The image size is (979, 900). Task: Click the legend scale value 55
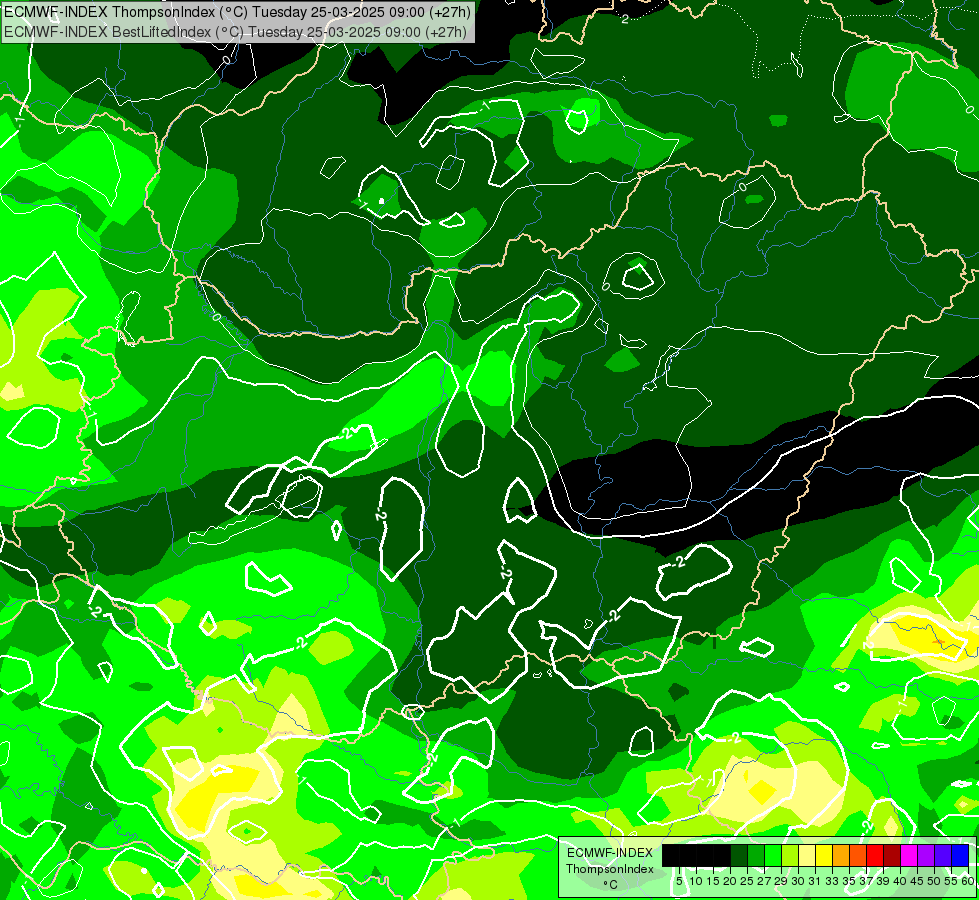click(x=952, y=881)
